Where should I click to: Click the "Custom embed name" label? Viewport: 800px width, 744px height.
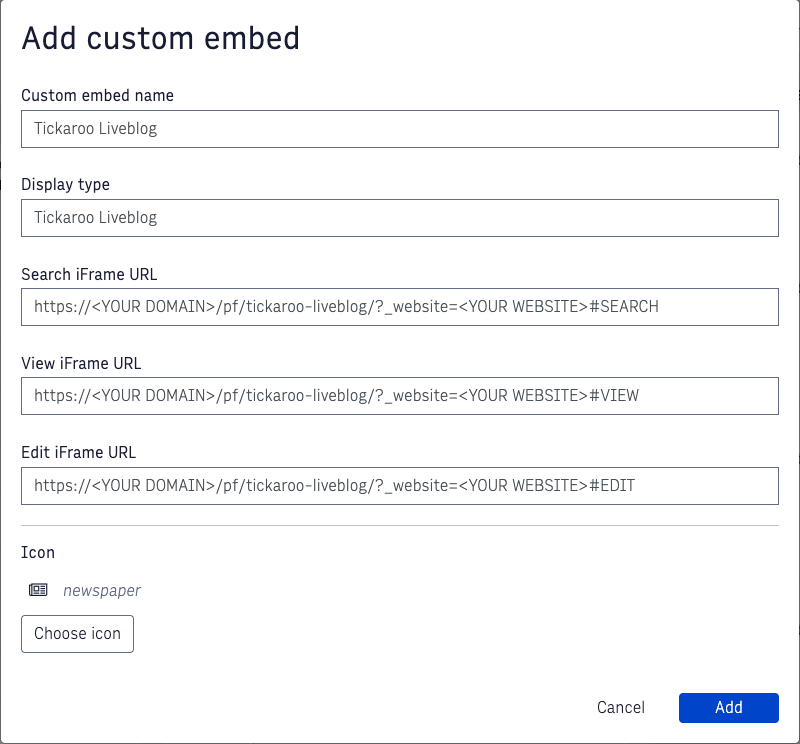click(x=97, y=96)
